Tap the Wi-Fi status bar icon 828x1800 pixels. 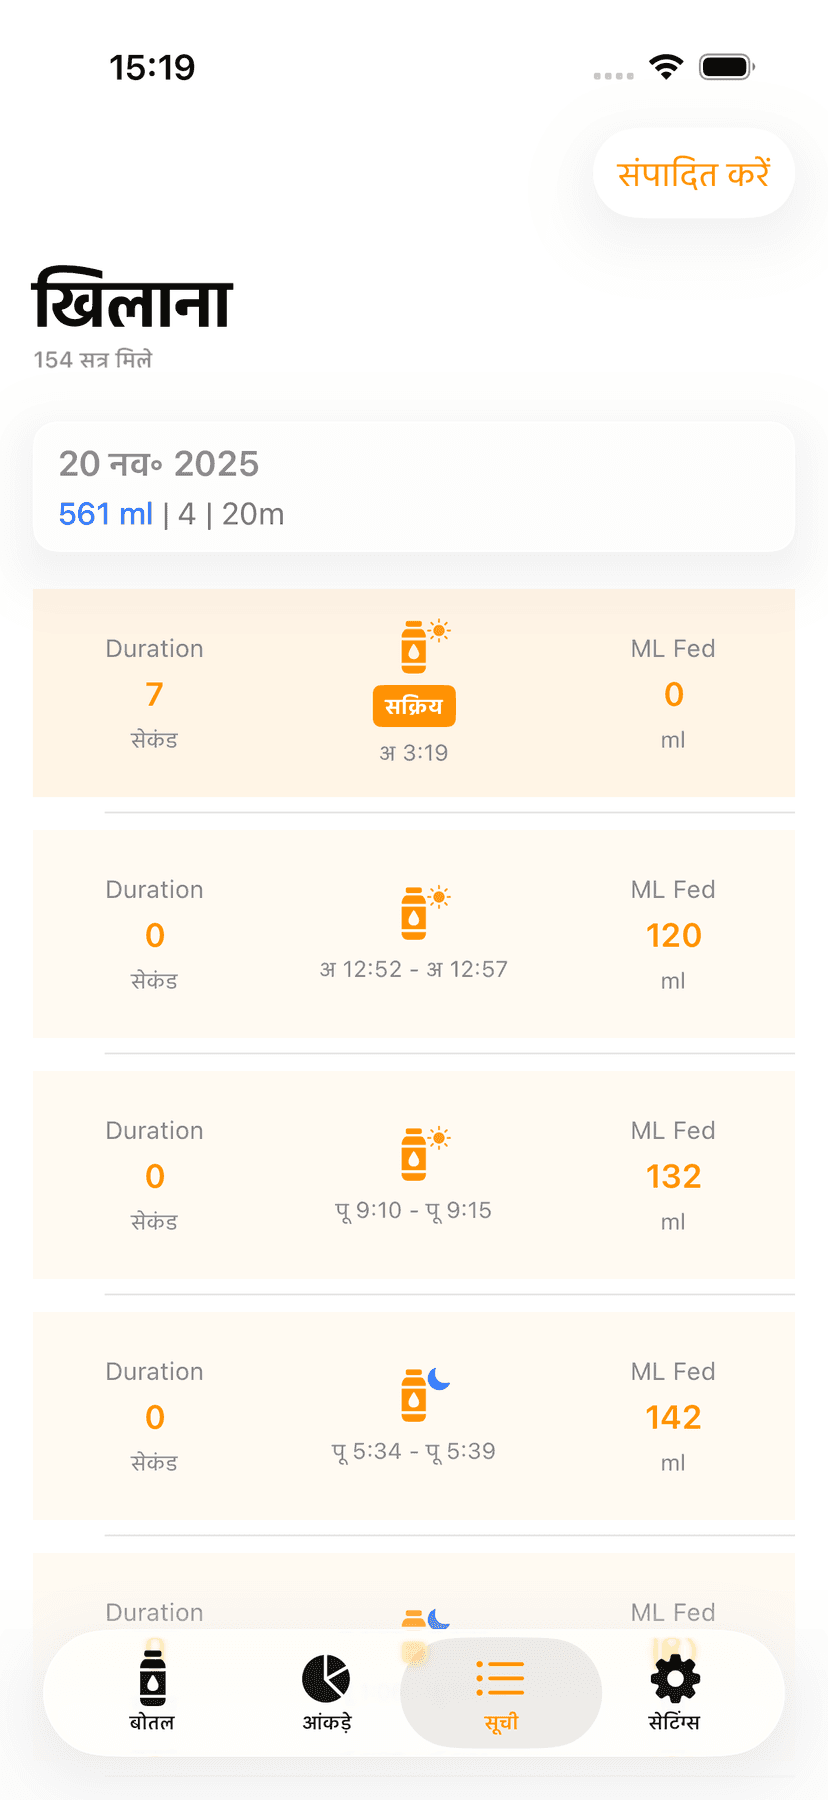click(x=666, y=67)
